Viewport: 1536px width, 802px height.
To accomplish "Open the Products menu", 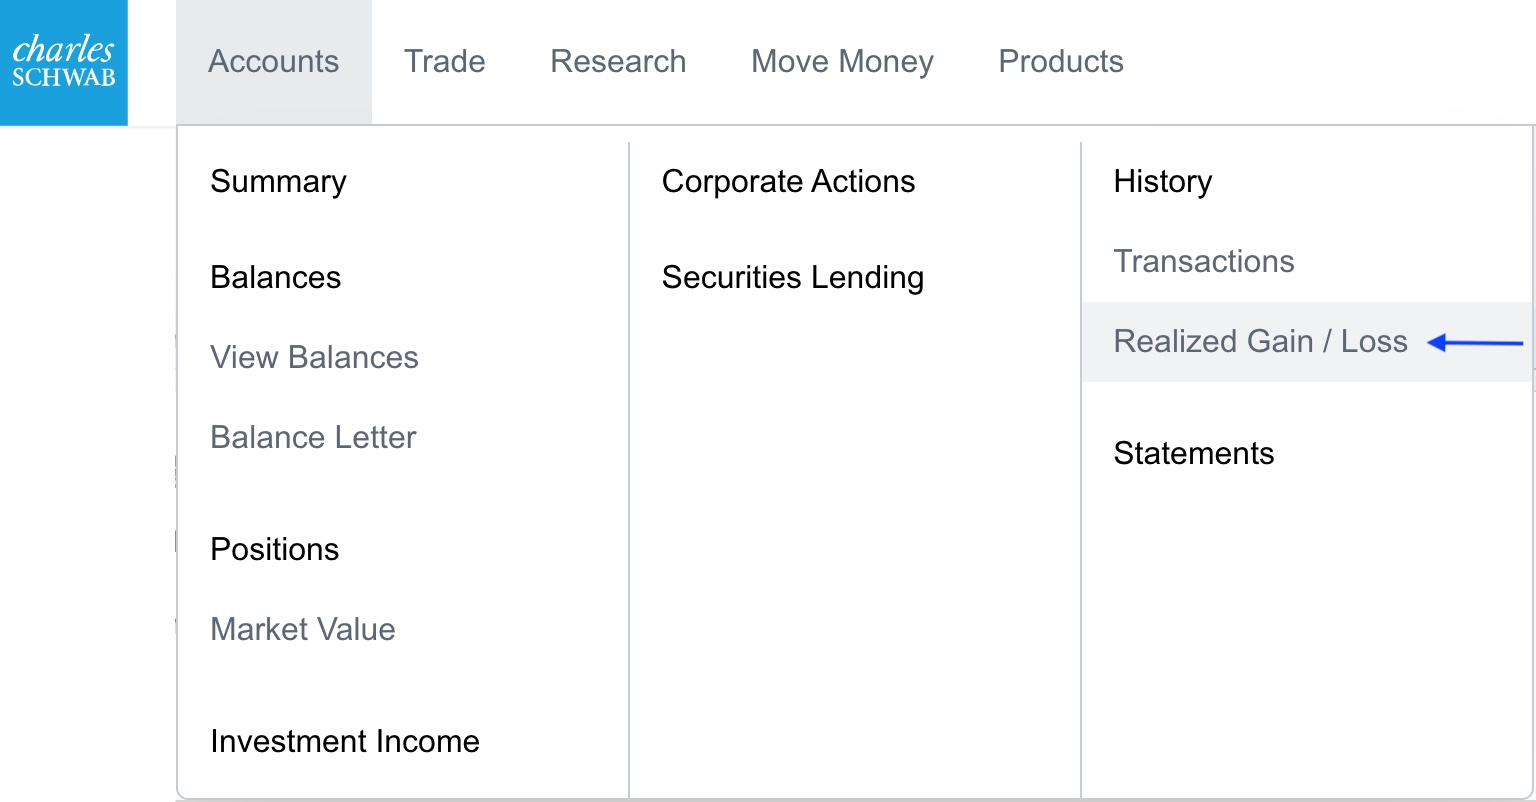I will (x=1061, y=62).
